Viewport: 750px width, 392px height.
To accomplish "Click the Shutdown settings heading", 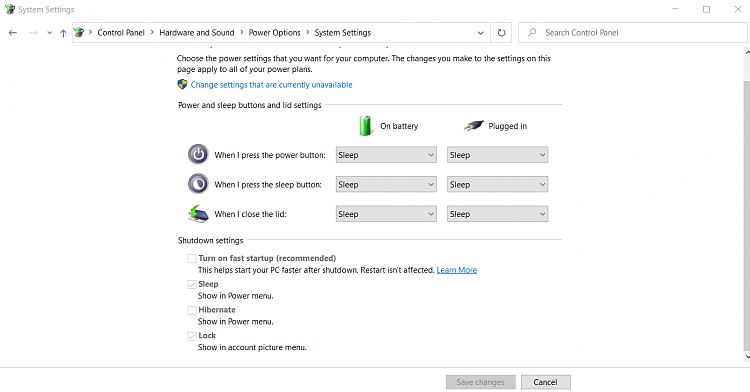I will coord(210,240).
